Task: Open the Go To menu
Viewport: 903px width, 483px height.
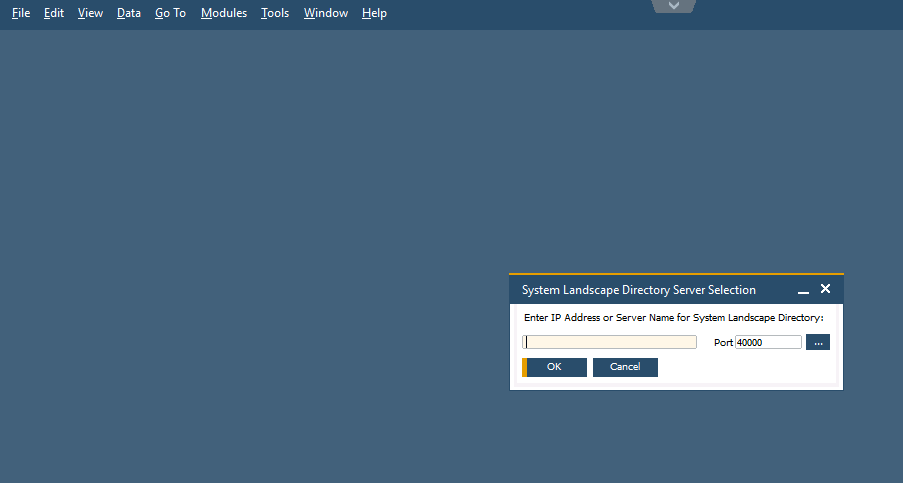Action: (170, 13)
